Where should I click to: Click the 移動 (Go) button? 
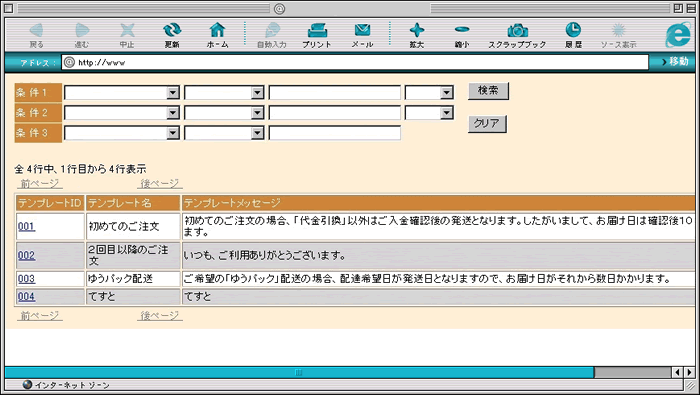tap(675, 62)
